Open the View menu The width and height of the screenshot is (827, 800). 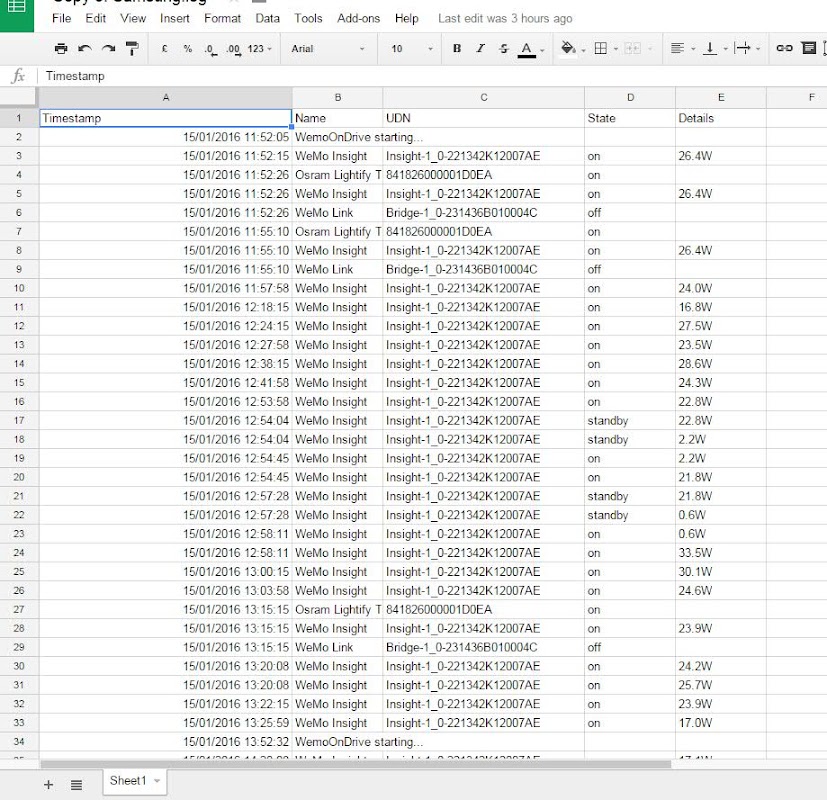pyautogui.click(x=133, y=18)
